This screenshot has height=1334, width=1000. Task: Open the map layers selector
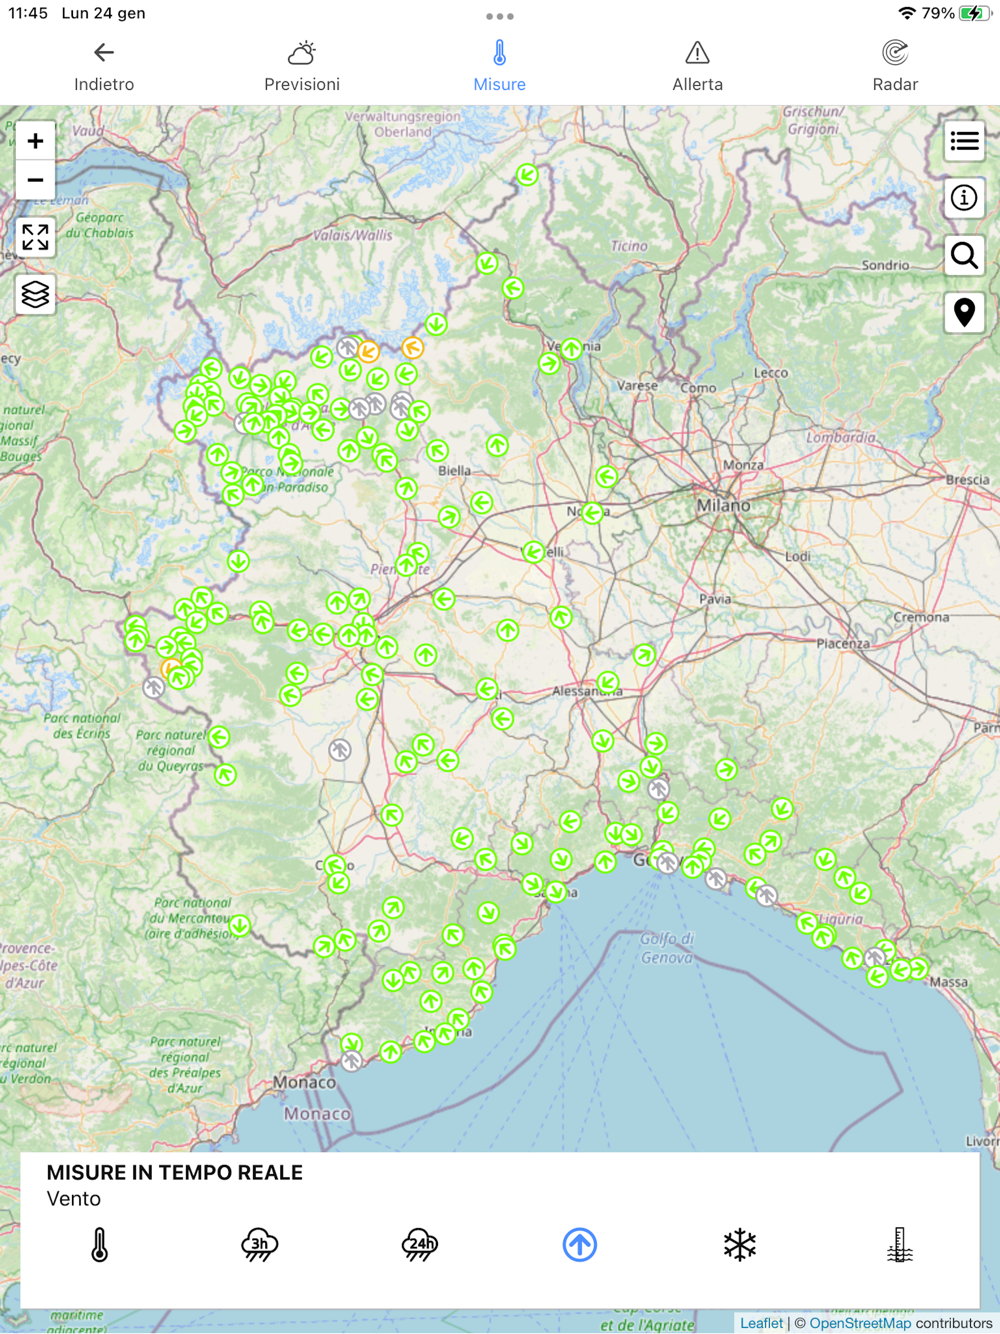[35, 294]
